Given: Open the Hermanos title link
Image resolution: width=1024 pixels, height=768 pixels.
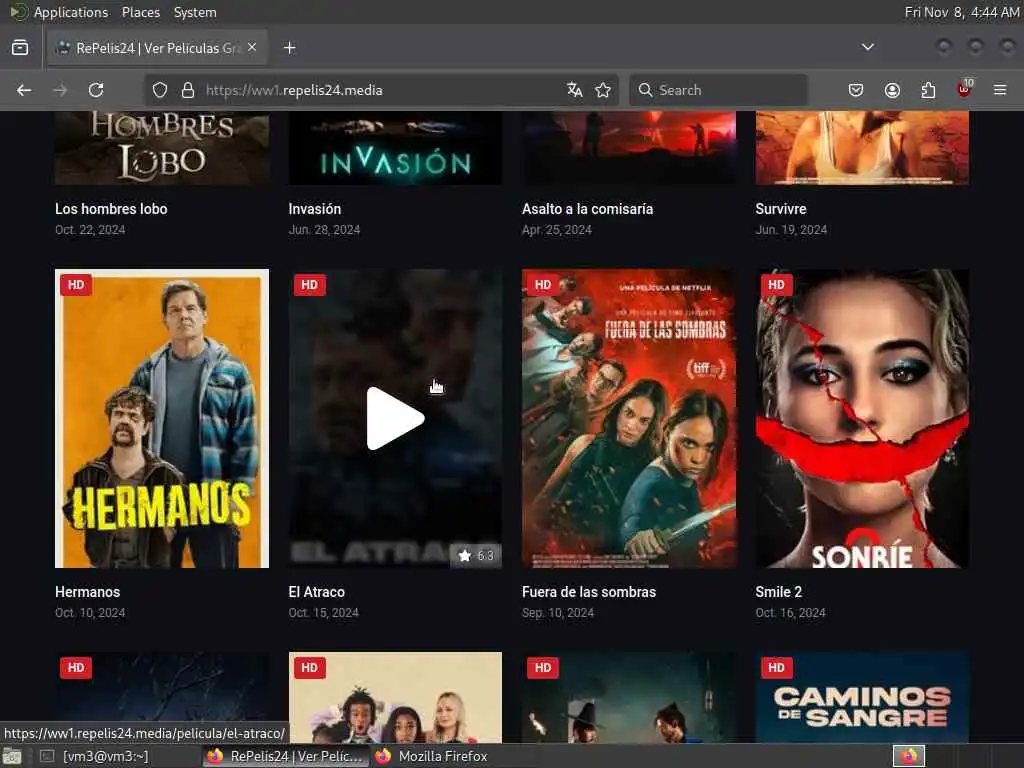Looking at the screenshot, I should pos(88,592).
